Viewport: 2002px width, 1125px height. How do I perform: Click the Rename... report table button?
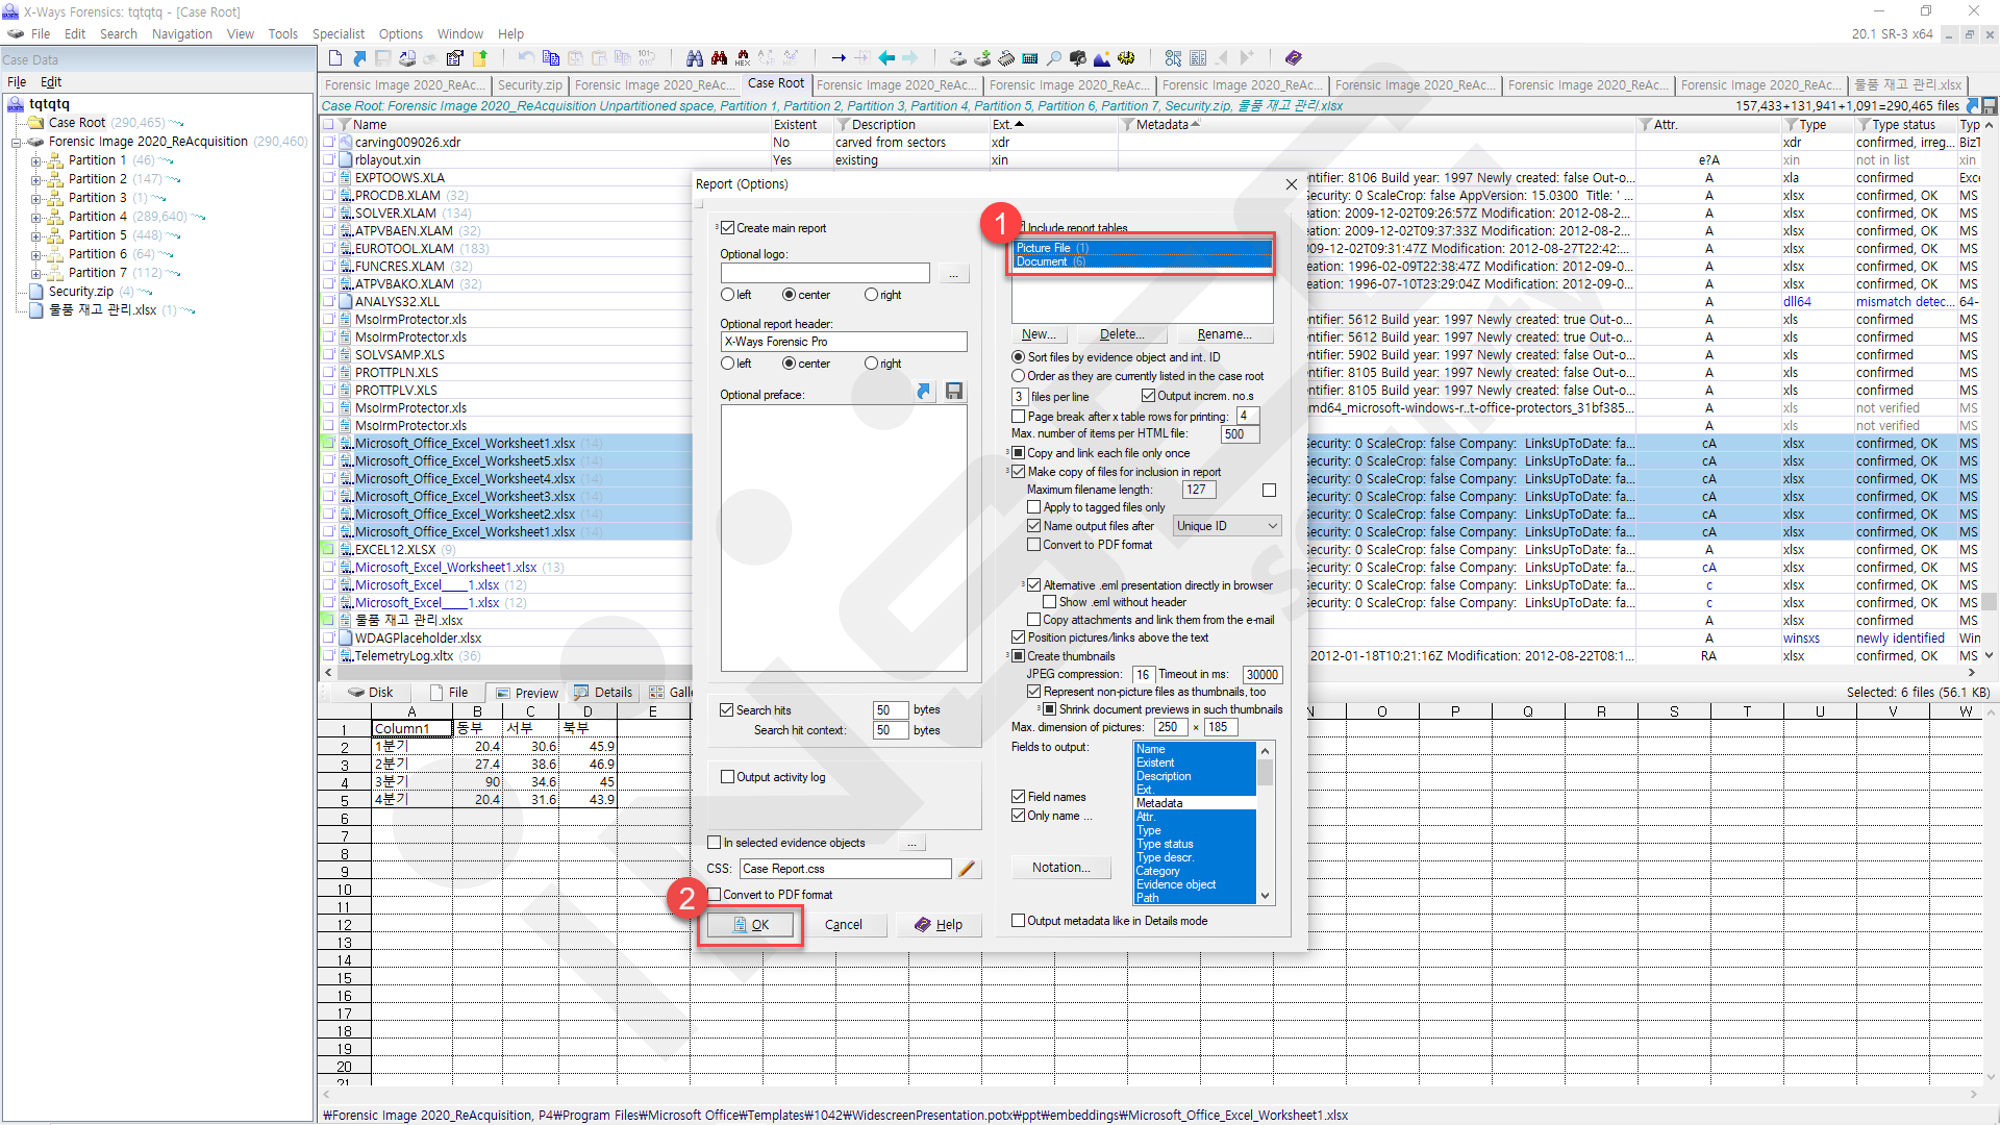click(x=1224, y=334)
